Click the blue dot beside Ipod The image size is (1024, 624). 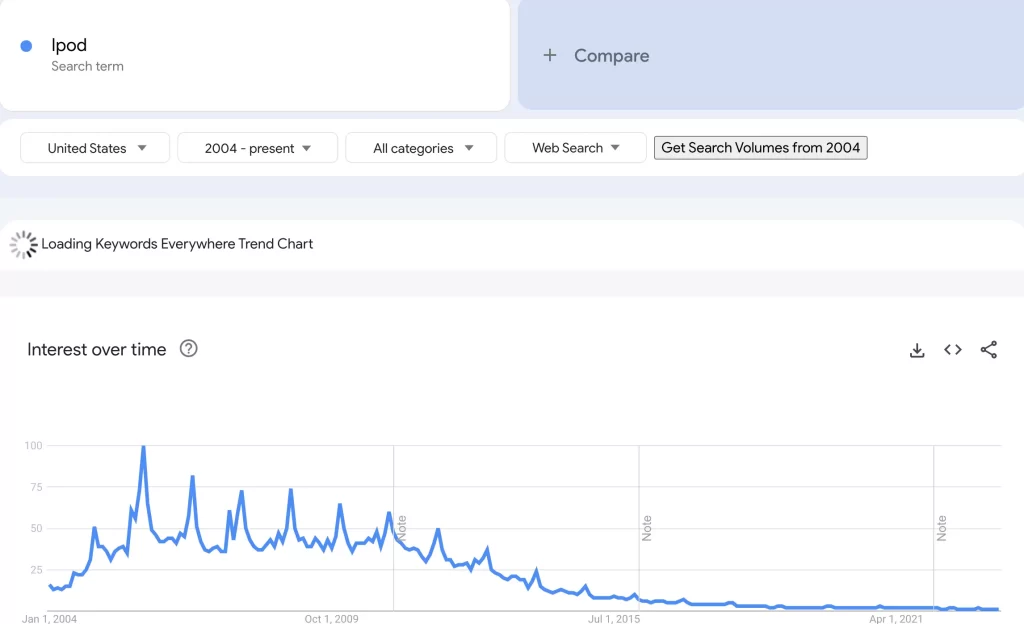point(26,46)
